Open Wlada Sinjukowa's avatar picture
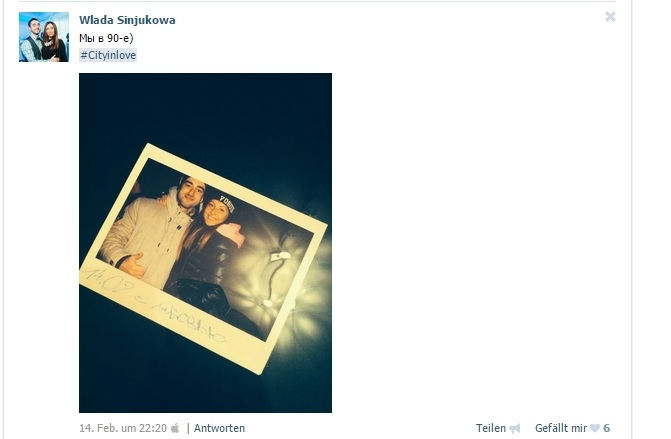Screen dimensions: 671x439 (44, 37)
